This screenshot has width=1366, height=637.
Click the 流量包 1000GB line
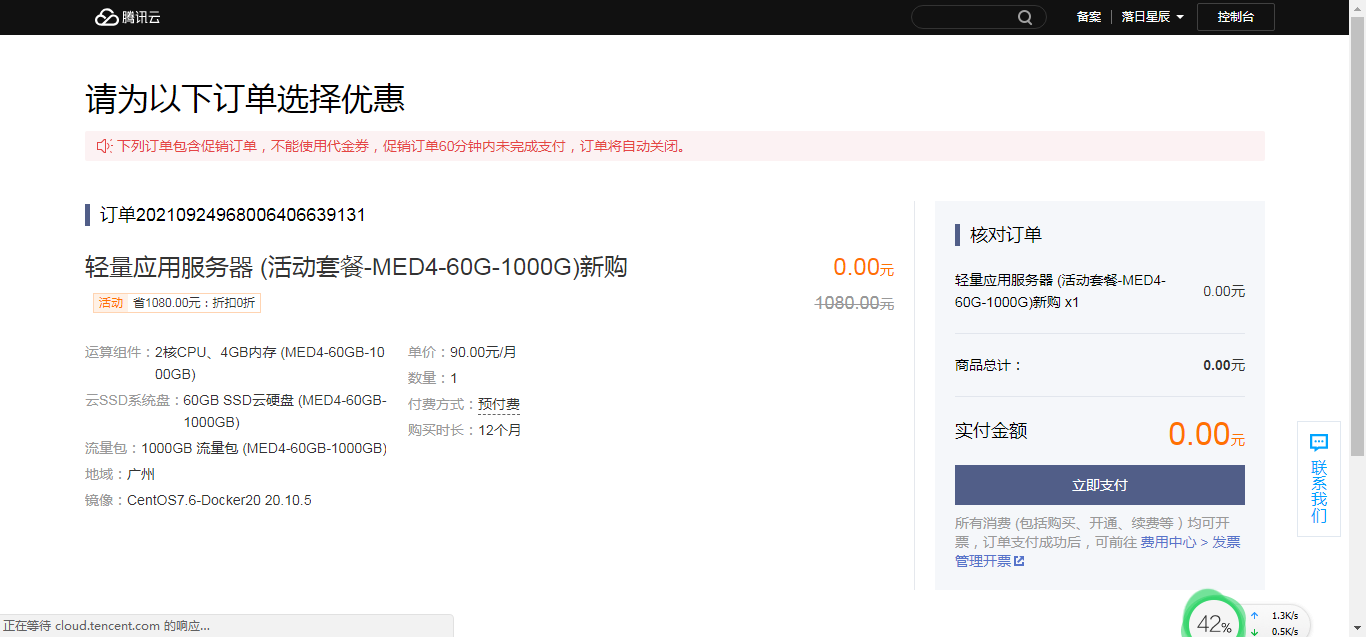click(236, 448)
